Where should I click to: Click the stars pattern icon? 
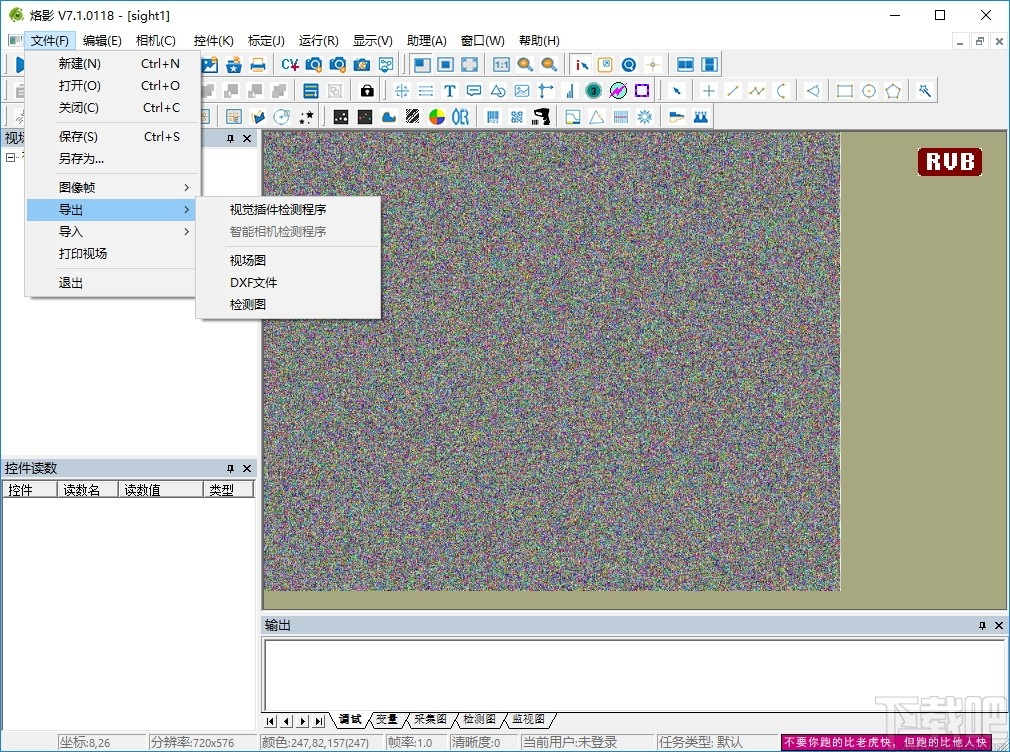[x=306, y=117]
